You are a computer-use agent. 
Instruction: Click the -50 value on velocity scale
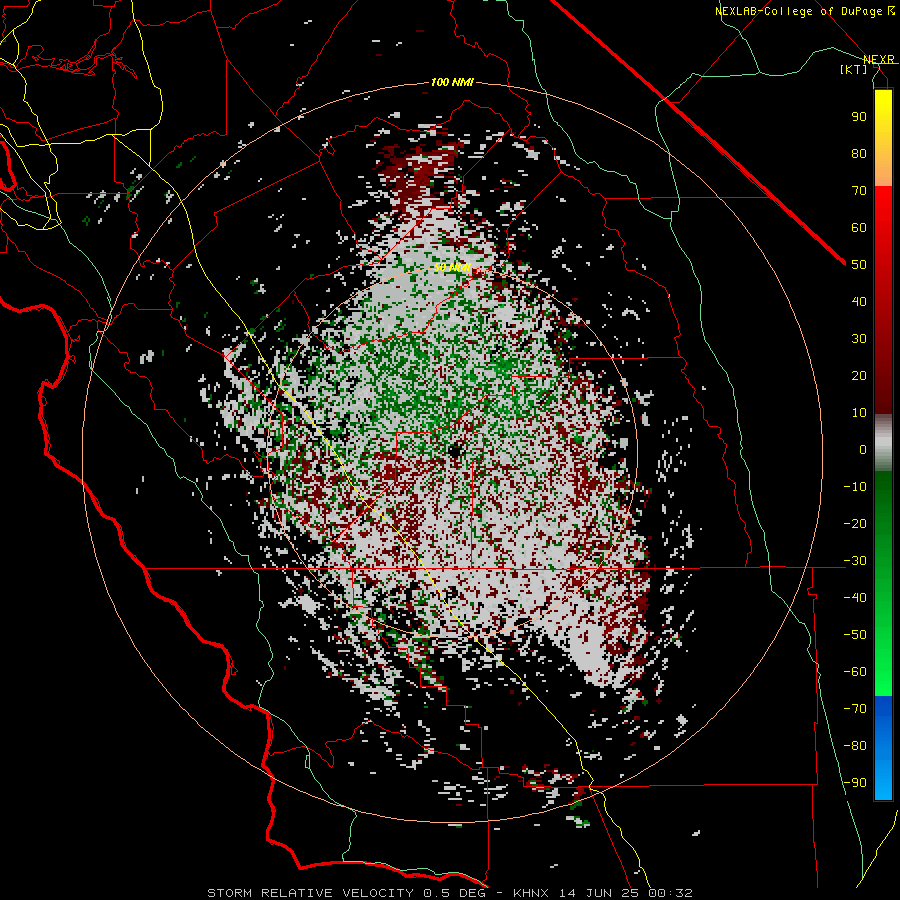coord(855,635)
